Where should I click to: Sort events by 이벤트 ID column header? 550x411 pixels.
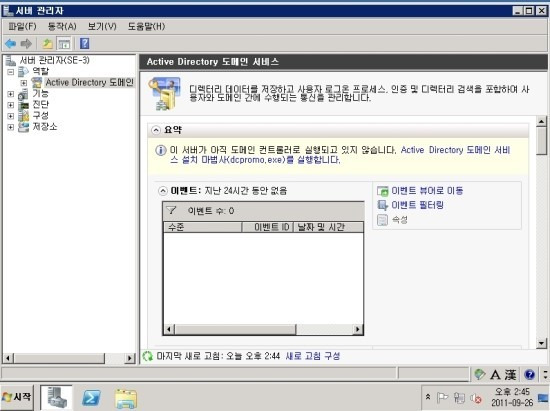(x=267, y=227)
